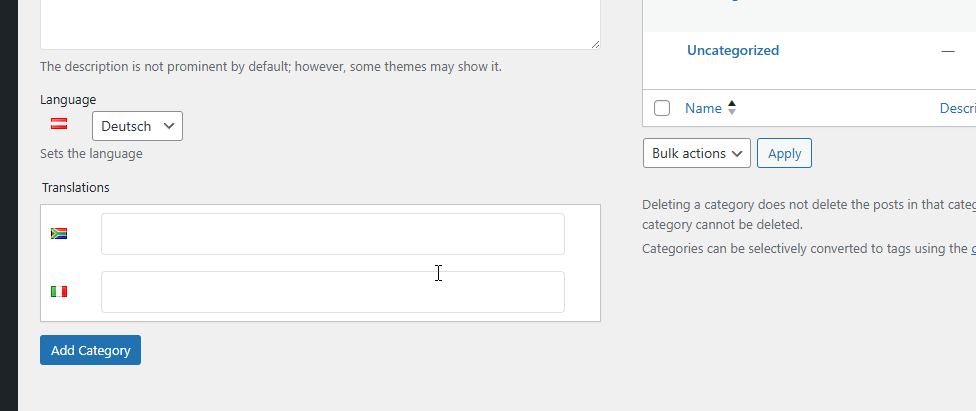Image resolution: width=976 pixels, height=411 pixels.
Task: Open the category-to-tag converter link
Action: (x=972, y=248)
